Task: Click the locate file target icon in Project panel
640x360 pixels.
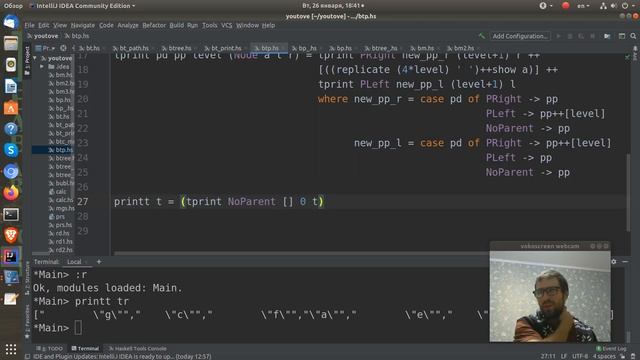Action: pos(63,48)
